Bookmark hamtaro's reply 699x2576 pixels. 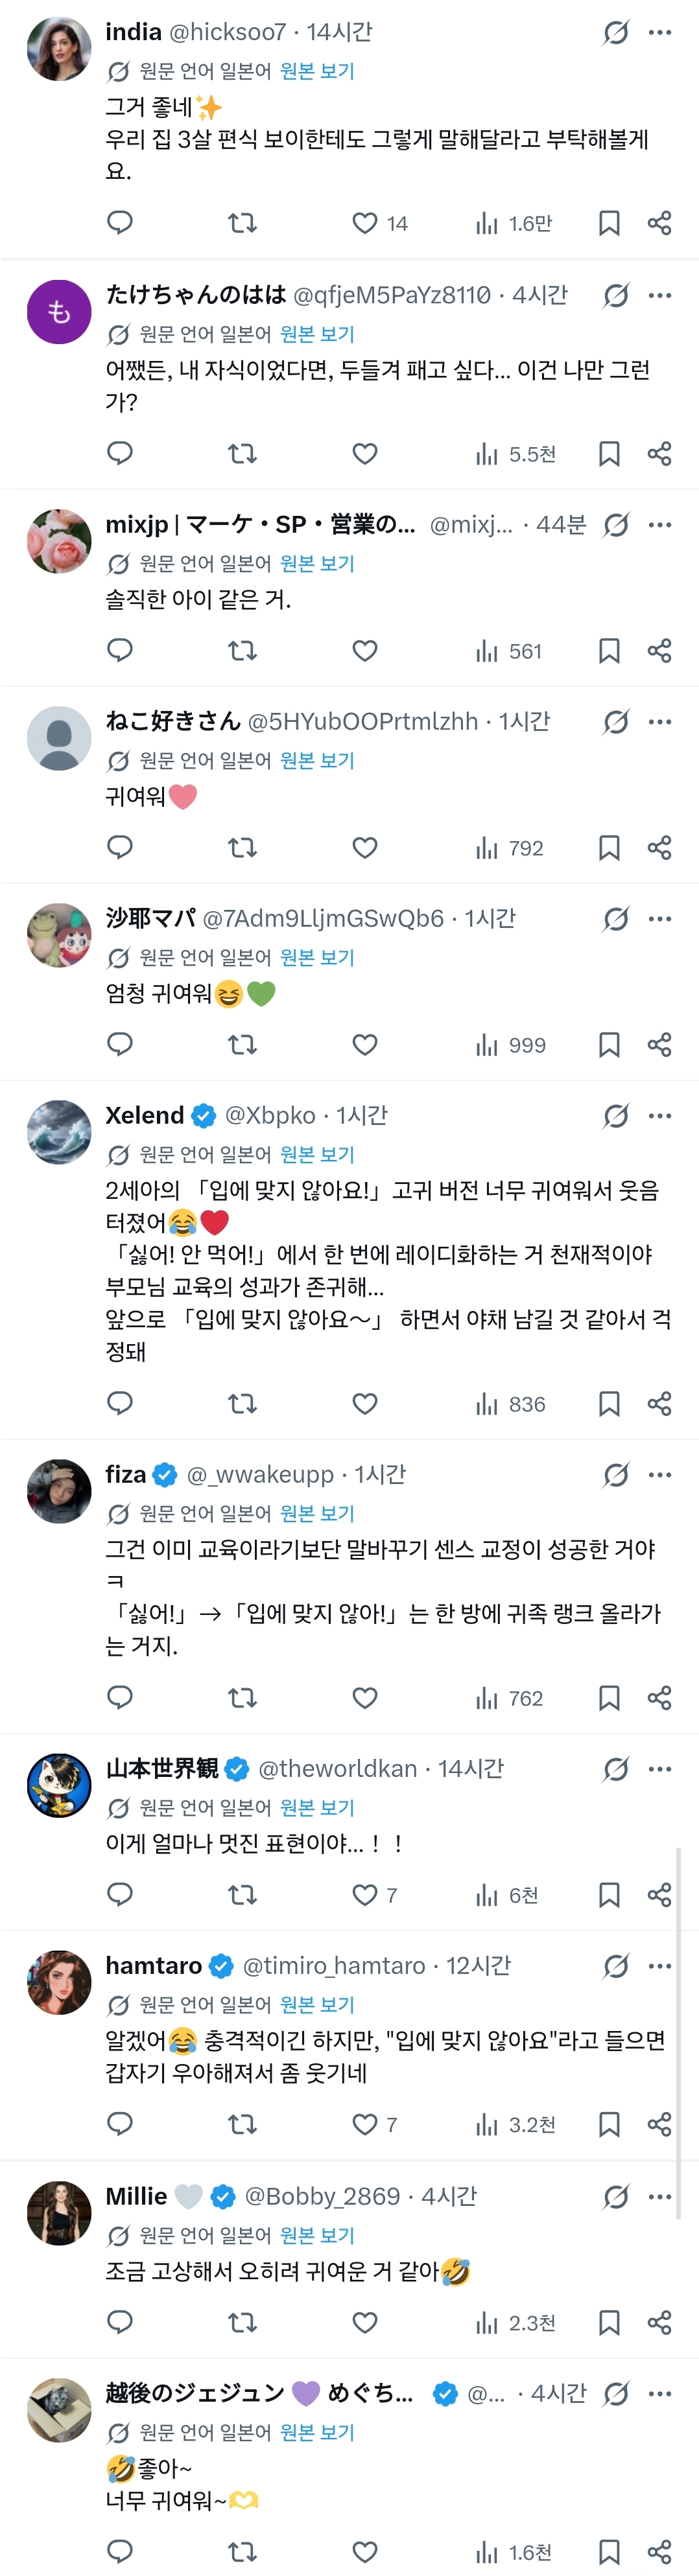[x=608, y=2124]
